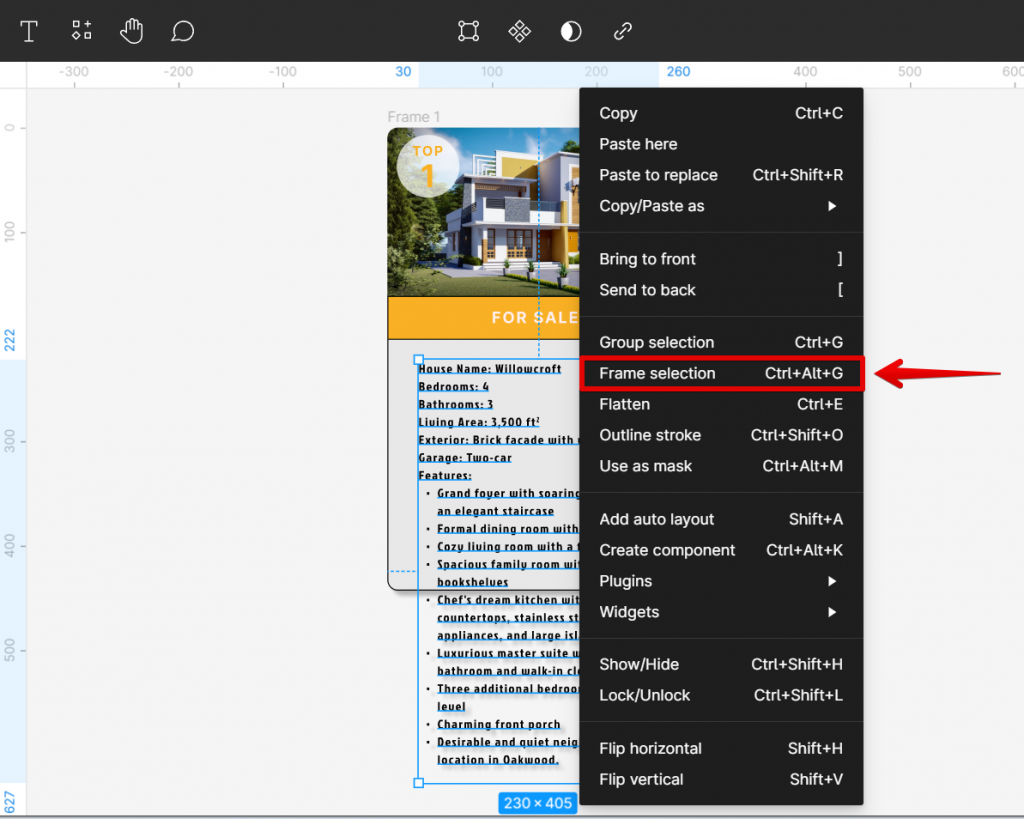
Task: Toggle Lock/Unlock on the selection
Action: [x=643, y=695]
